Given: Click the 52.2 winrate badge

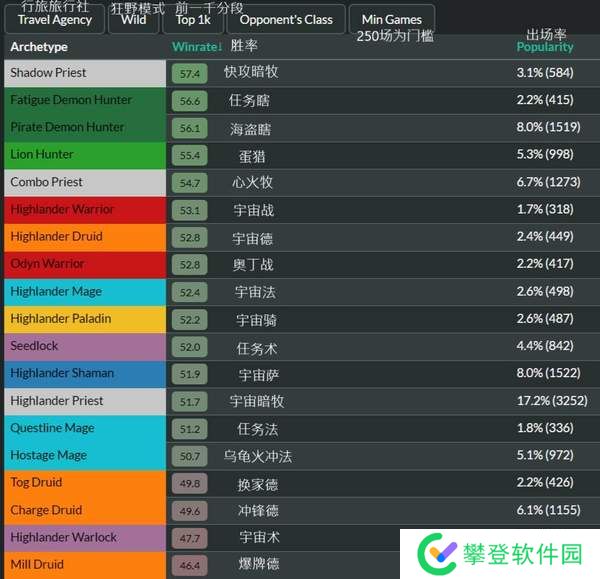Looking at the screenshot, I should (190, 320).
